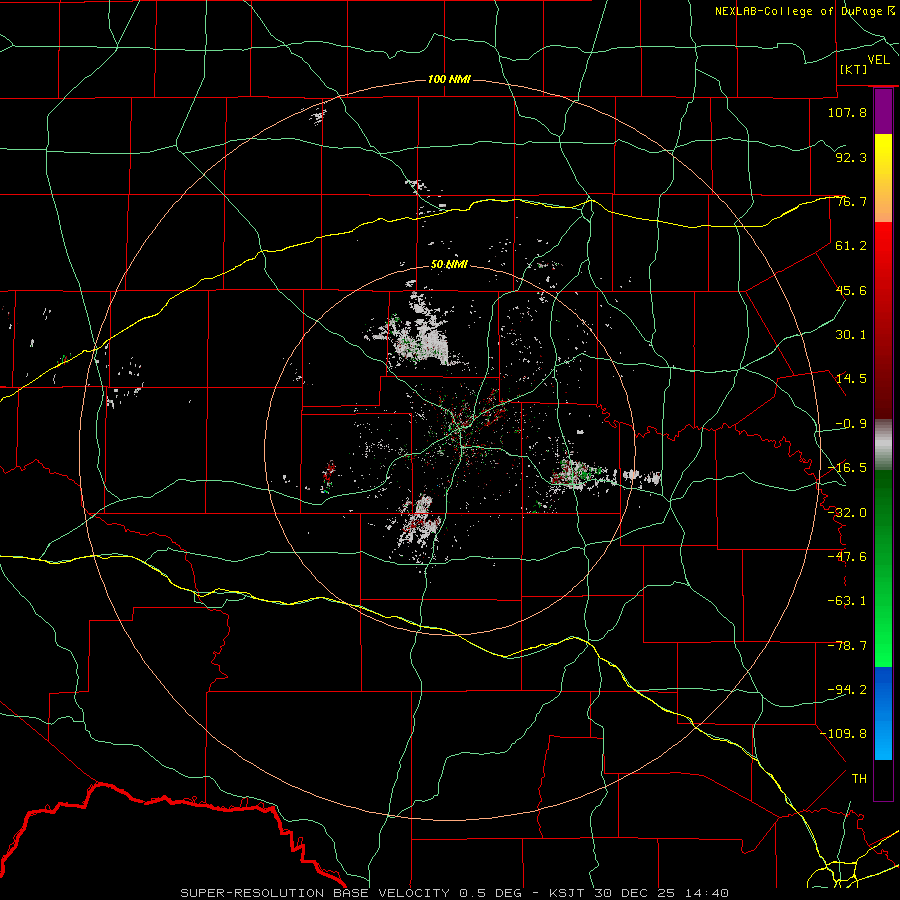Select the -47.6 scale value
This screenshot has width=900, height=900.
click(x=847, y=557)
